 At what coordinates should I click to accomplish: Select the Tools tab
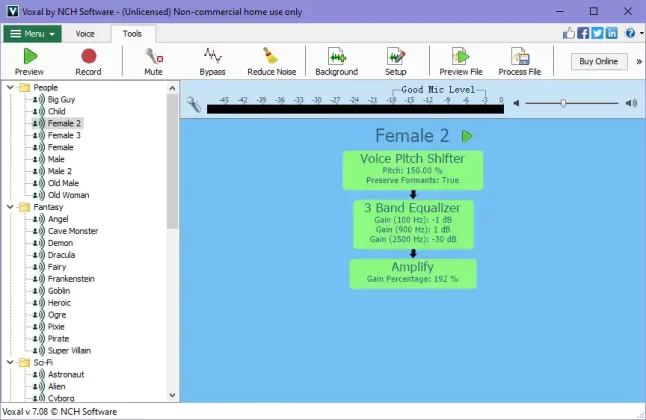132,34
